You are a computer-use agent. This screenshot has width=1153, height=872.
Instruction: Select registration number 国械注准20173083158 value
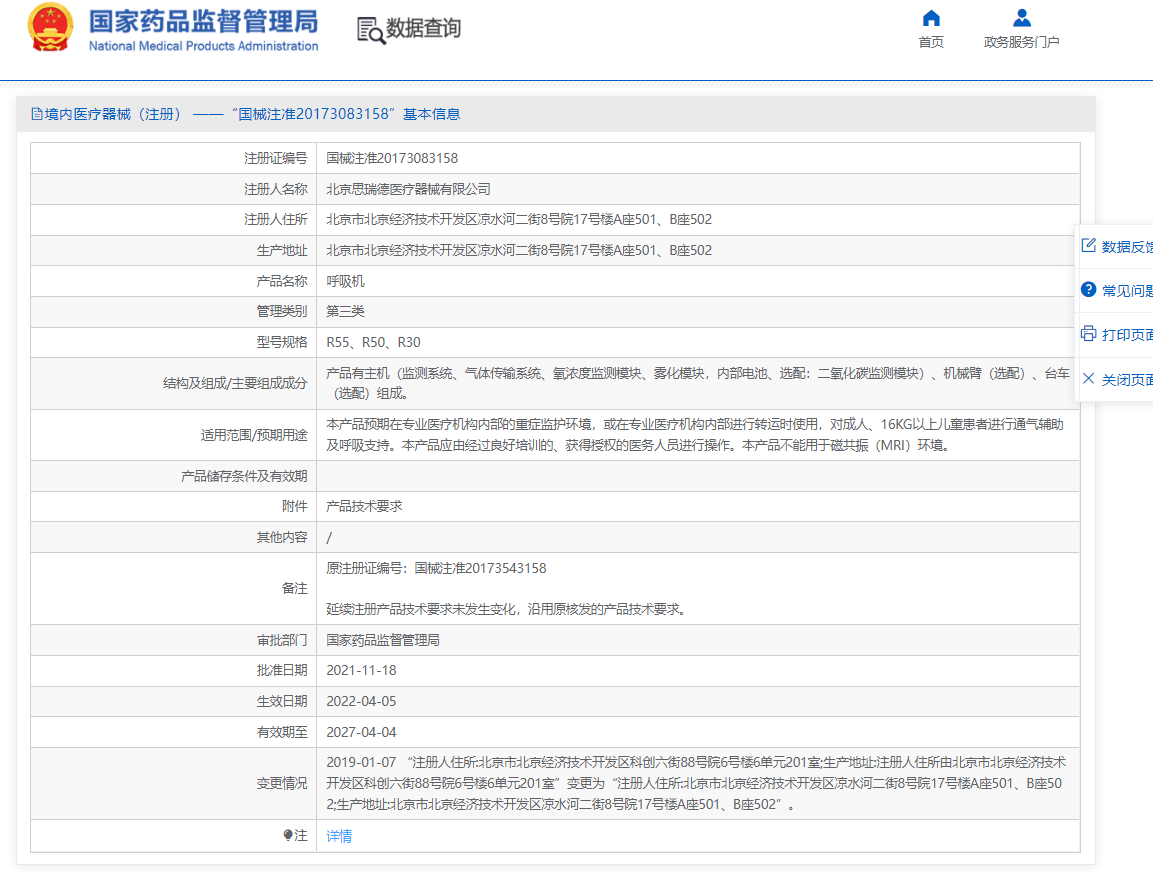392,158
